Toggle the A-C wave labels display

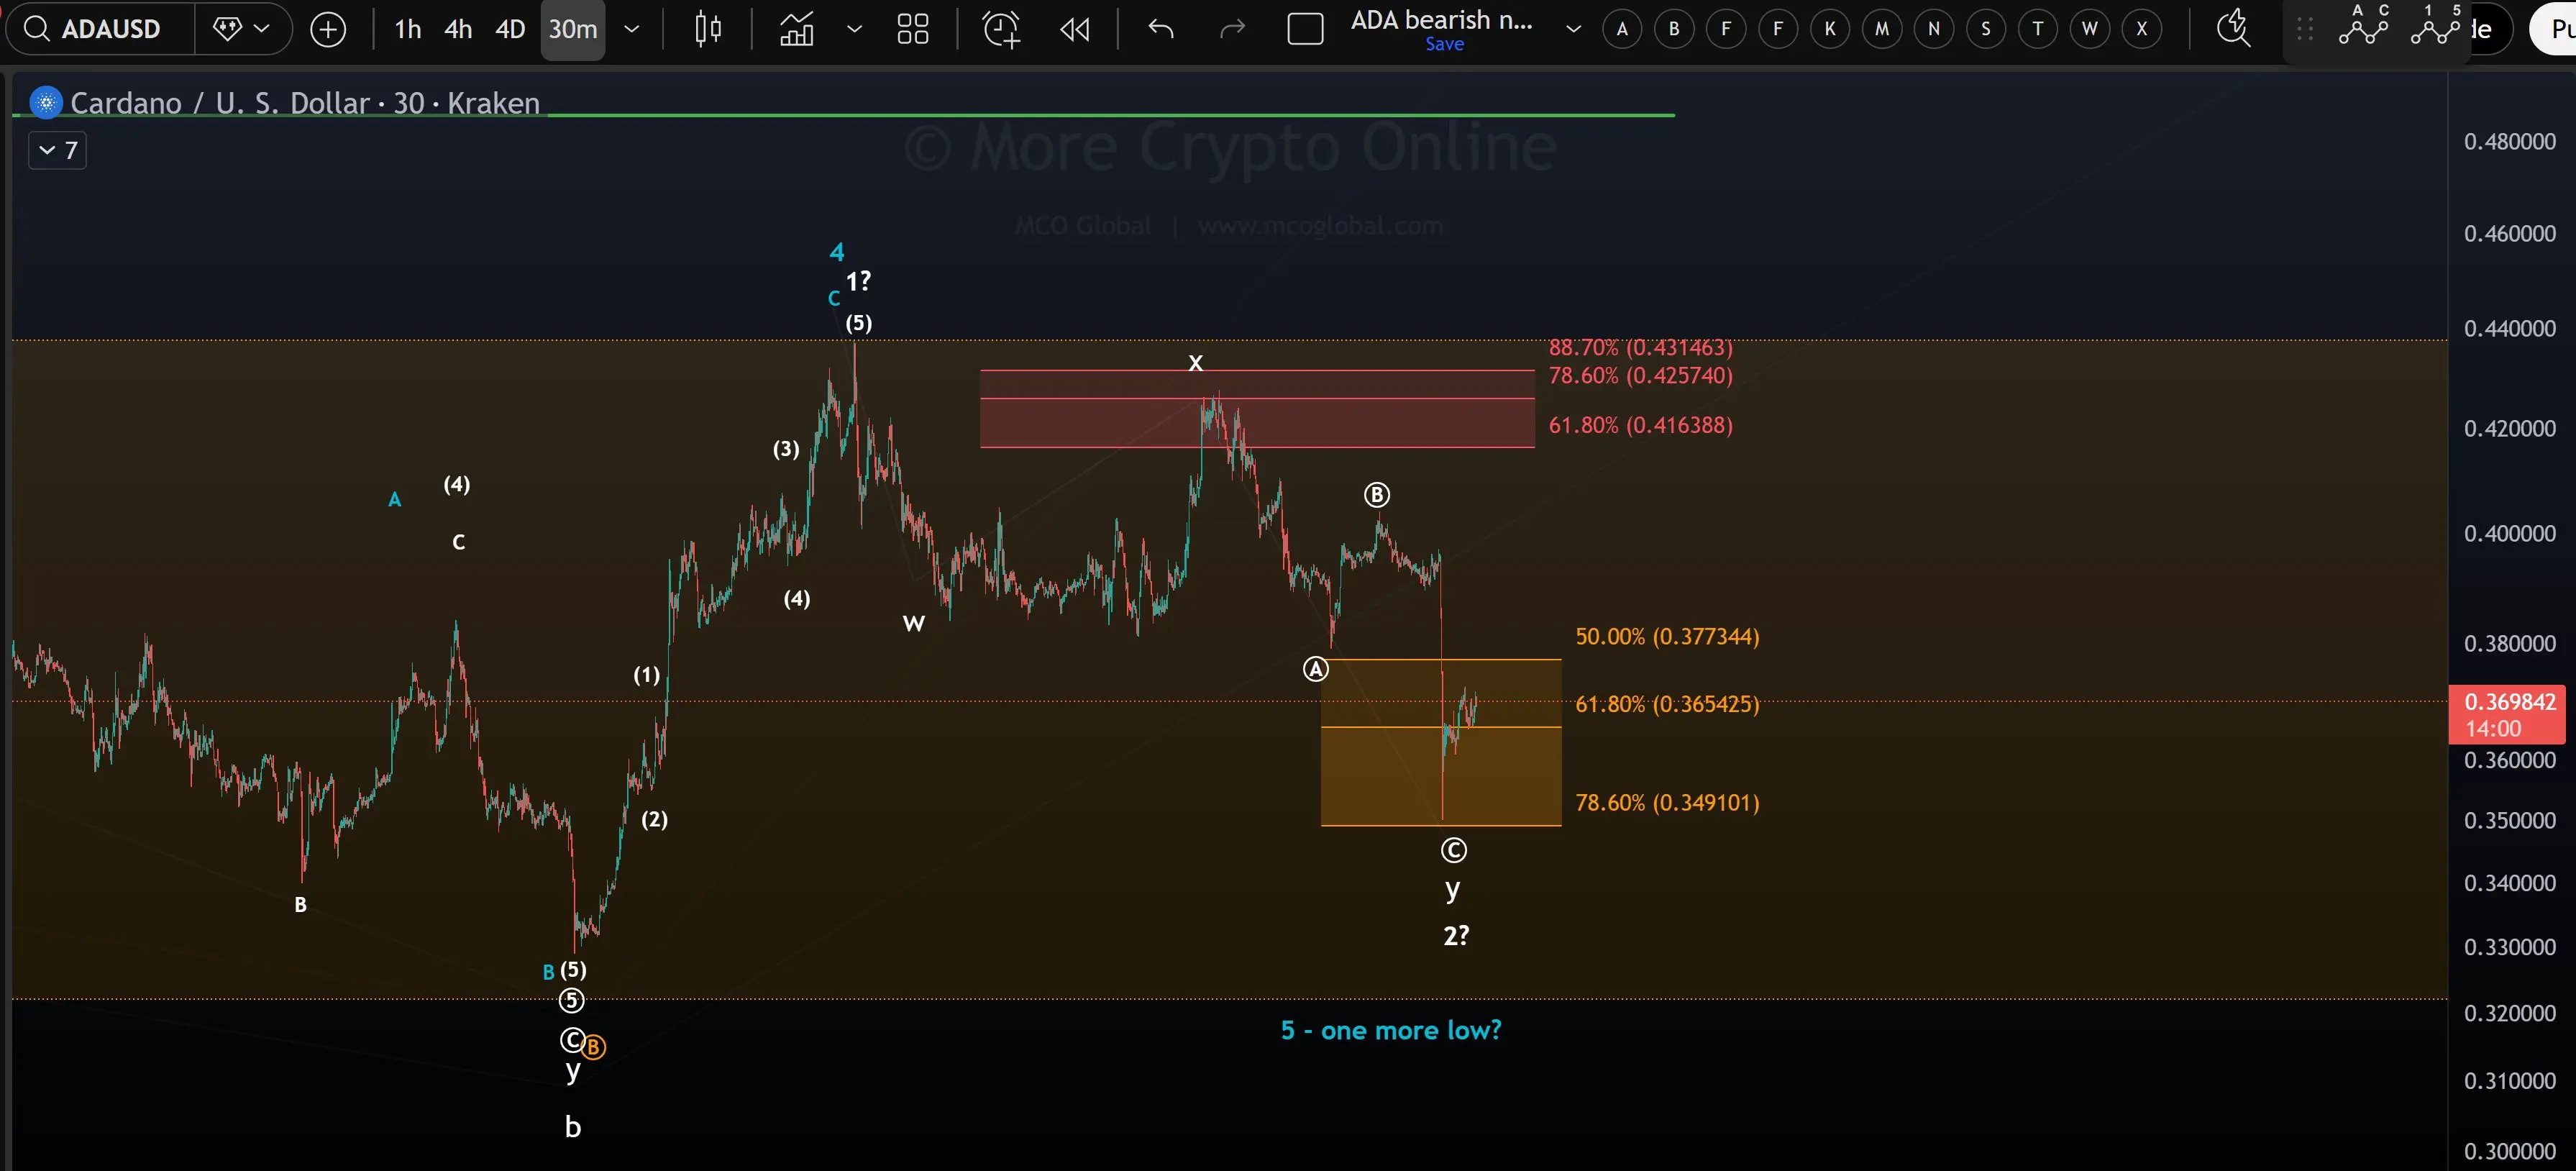click(2363, 28)
